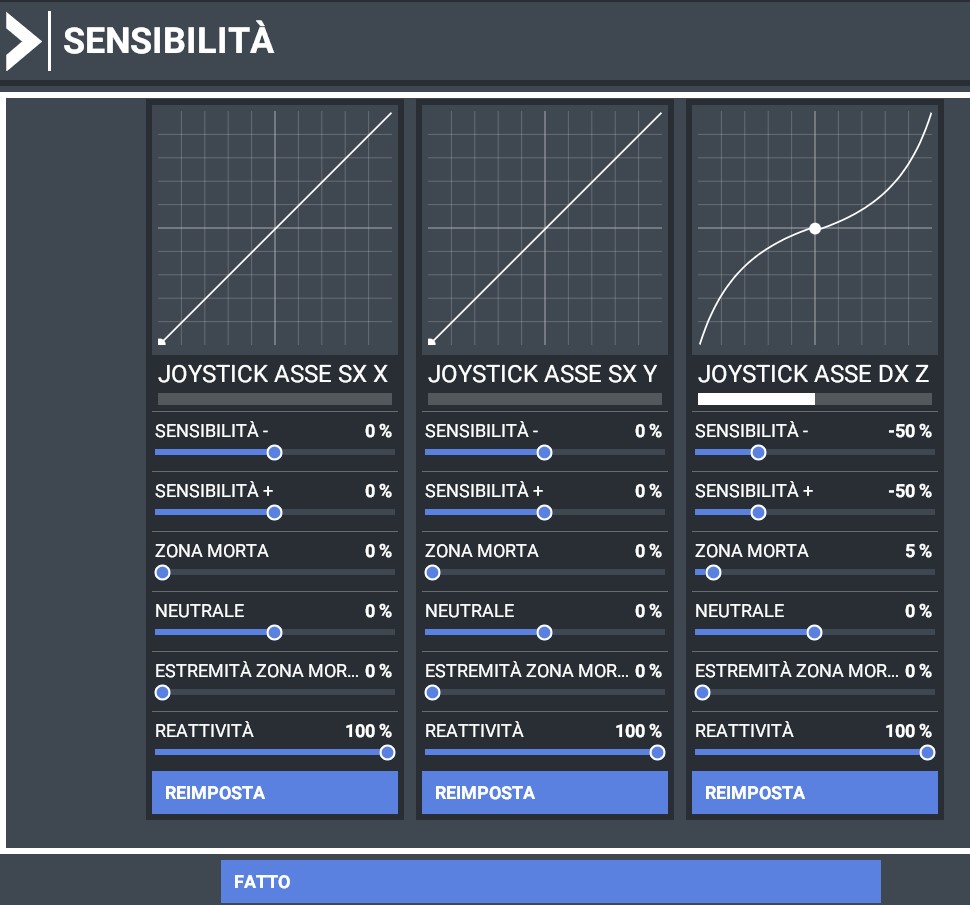Click the corner square handle on Asse SX Y graph

[x=432, y=341]
